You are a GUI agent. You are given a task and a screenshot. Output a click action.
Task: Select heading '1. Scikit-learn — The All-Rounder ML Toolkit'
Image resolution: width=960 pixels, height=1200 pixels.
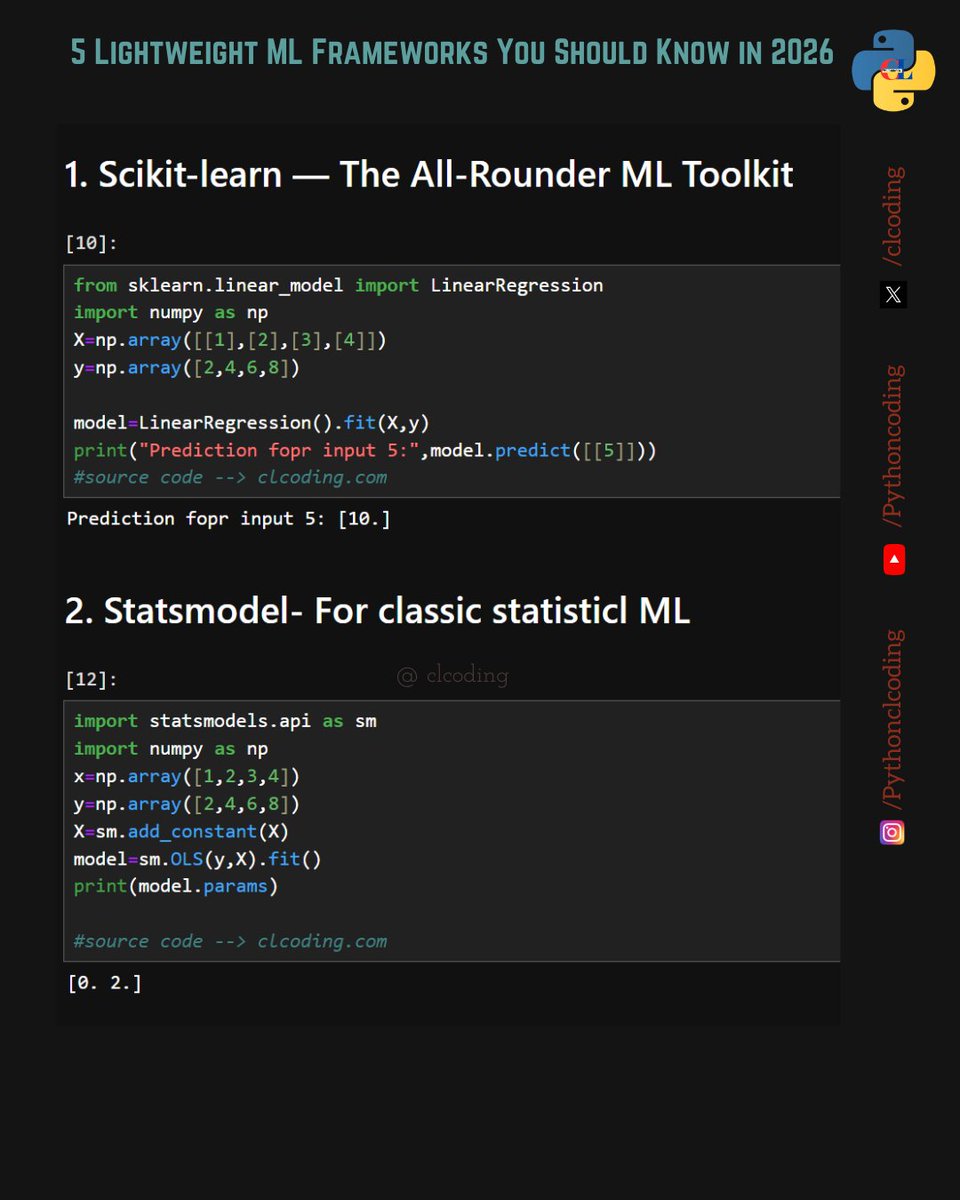coord(429,174)
